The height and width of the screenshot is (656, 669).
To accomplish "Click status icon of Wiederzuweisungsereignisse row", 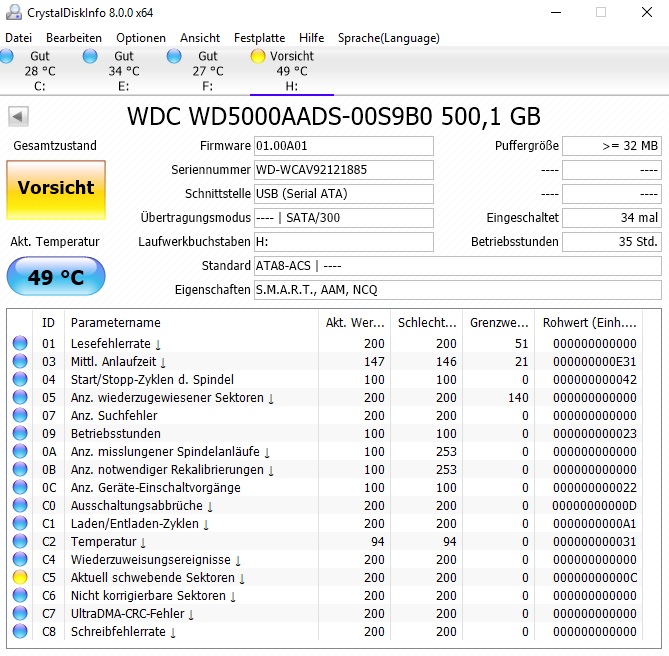I will coord(20,559).
